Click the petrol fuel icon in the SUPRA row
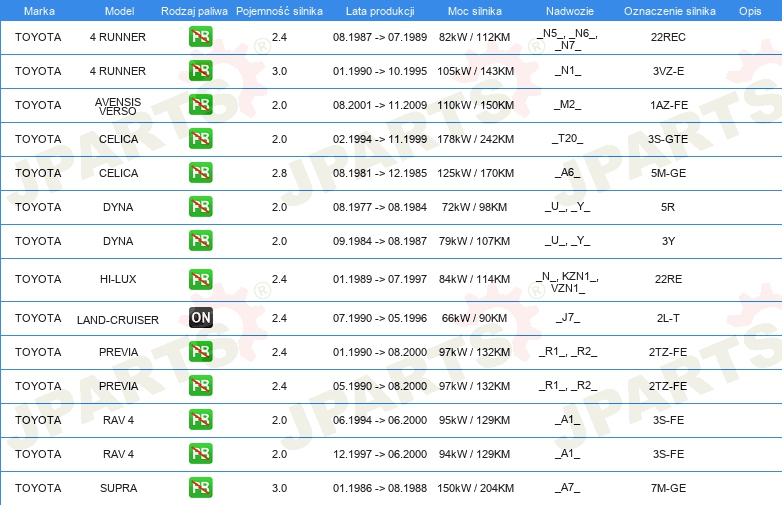 (x=200, y=487)
